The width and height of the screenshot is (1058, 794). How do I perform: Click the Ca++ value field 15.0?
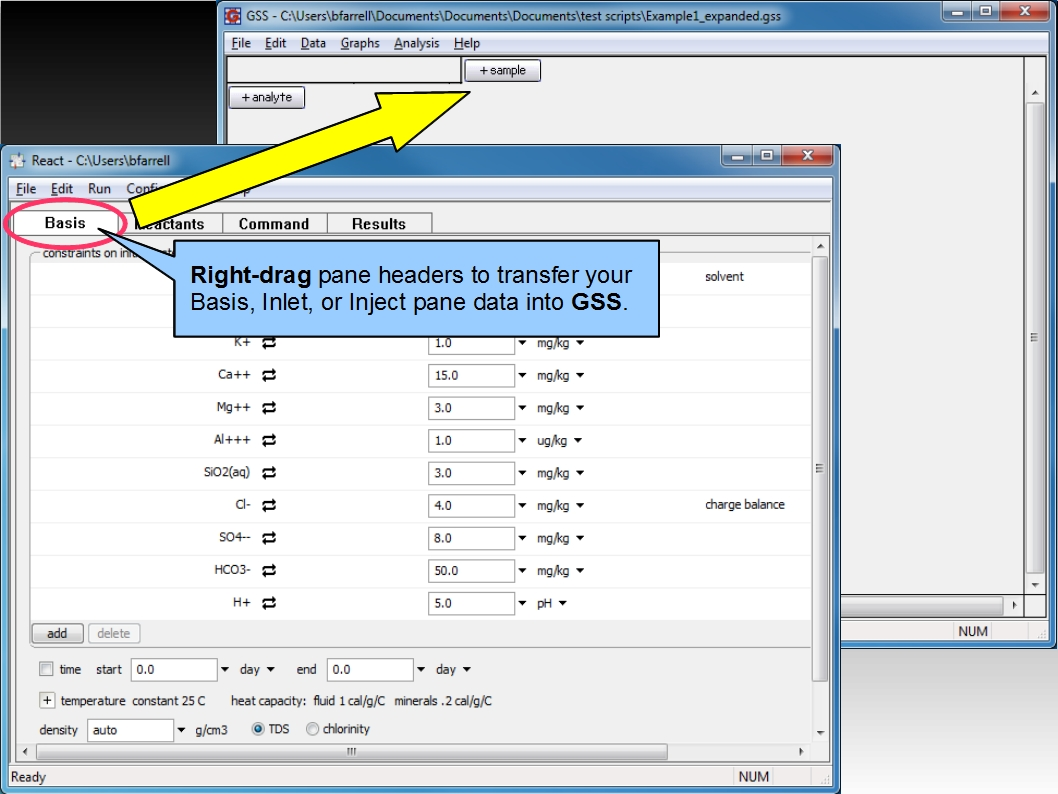(471, 376)
